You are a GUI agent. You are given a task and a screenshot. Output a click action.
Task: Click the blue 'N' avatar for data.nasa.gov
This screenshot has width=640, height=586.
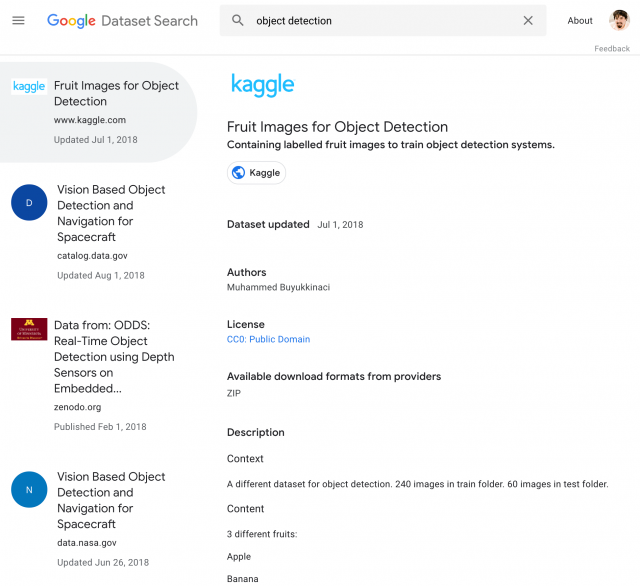(29, 489)
